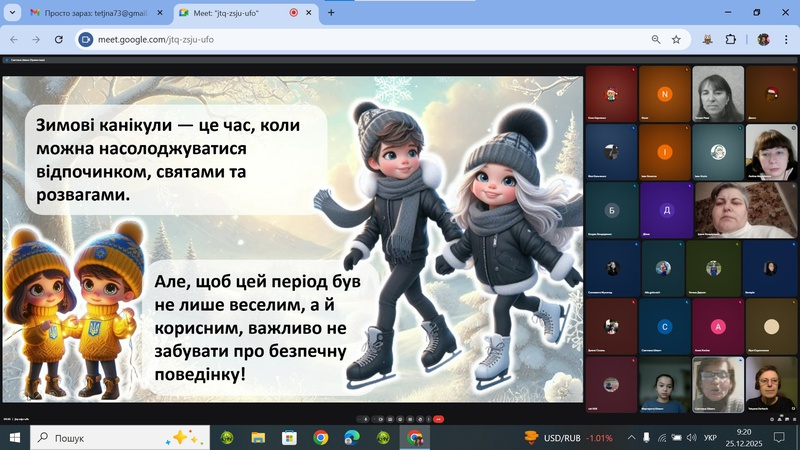Open the Wi-Fi network tray icon
Image resolution: width=800 pixels, height=450 pixels.
pyautogui.click(x=663, y=438)
